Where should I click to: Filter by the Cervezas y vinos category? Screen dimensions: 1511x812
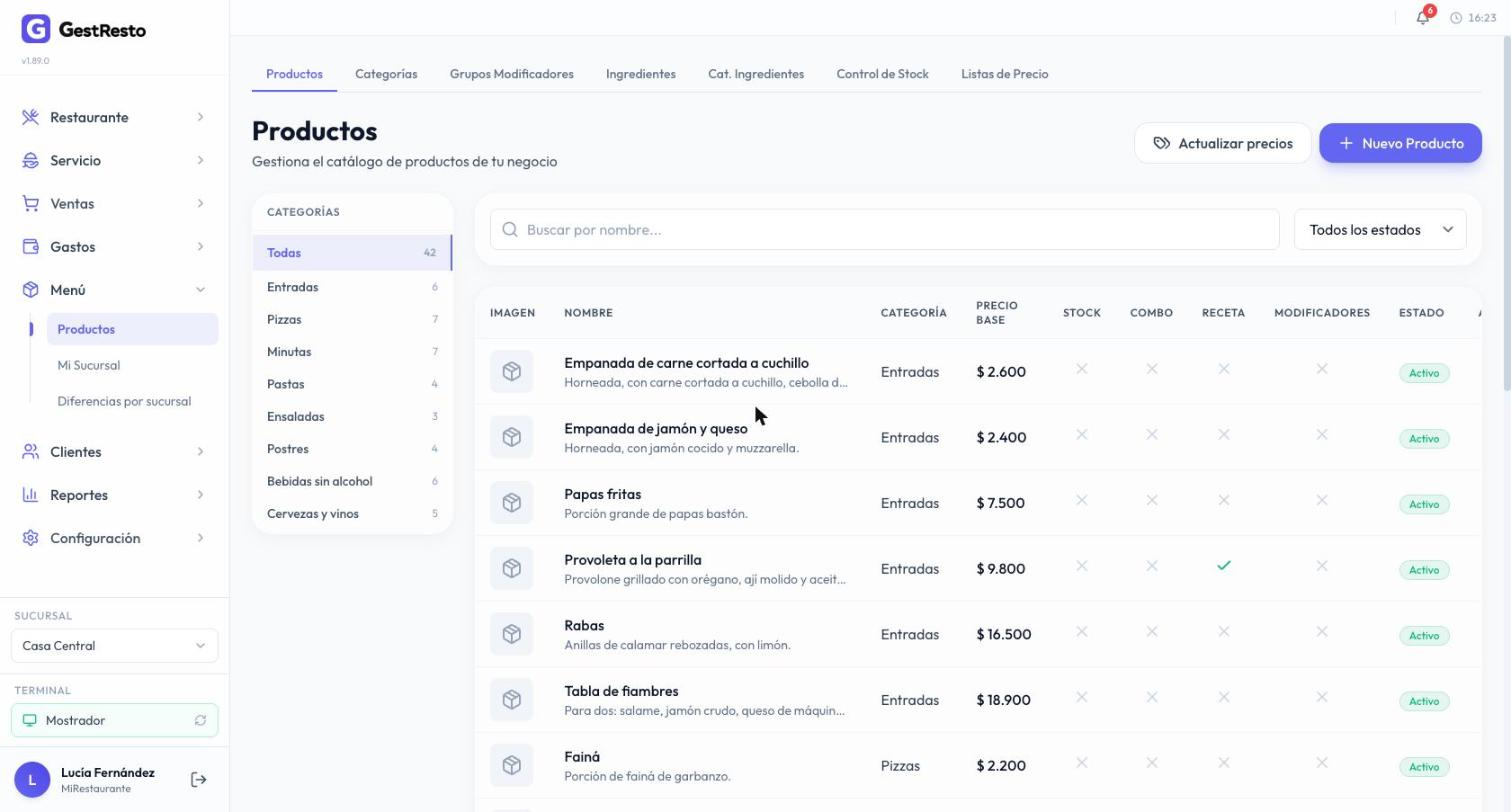click(352, 514)
